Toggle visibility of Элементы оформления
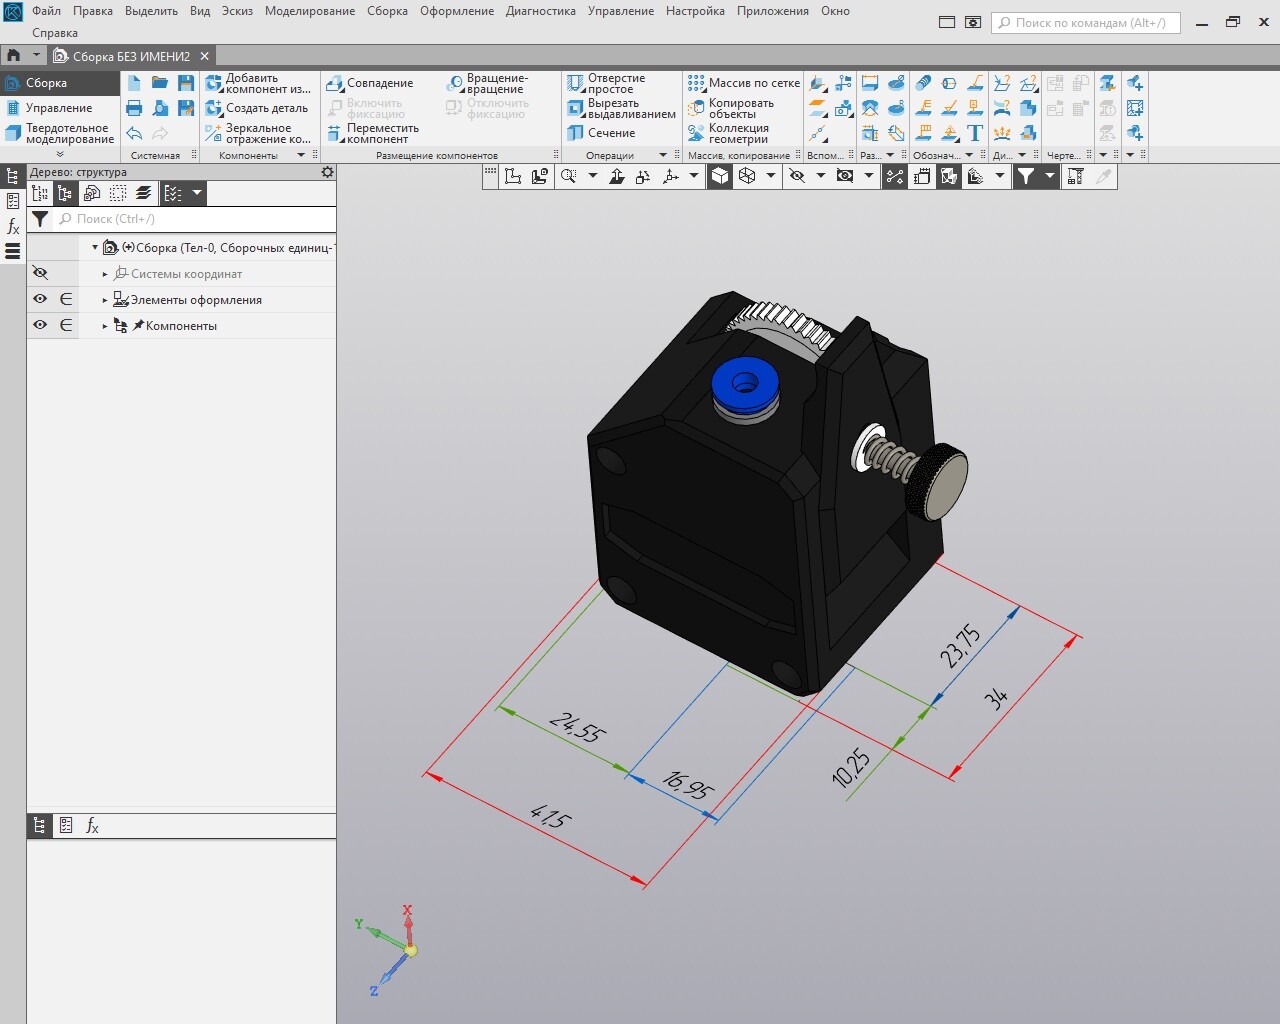The height and width of the screenshot is (1024, 1280). pos(40,299)
